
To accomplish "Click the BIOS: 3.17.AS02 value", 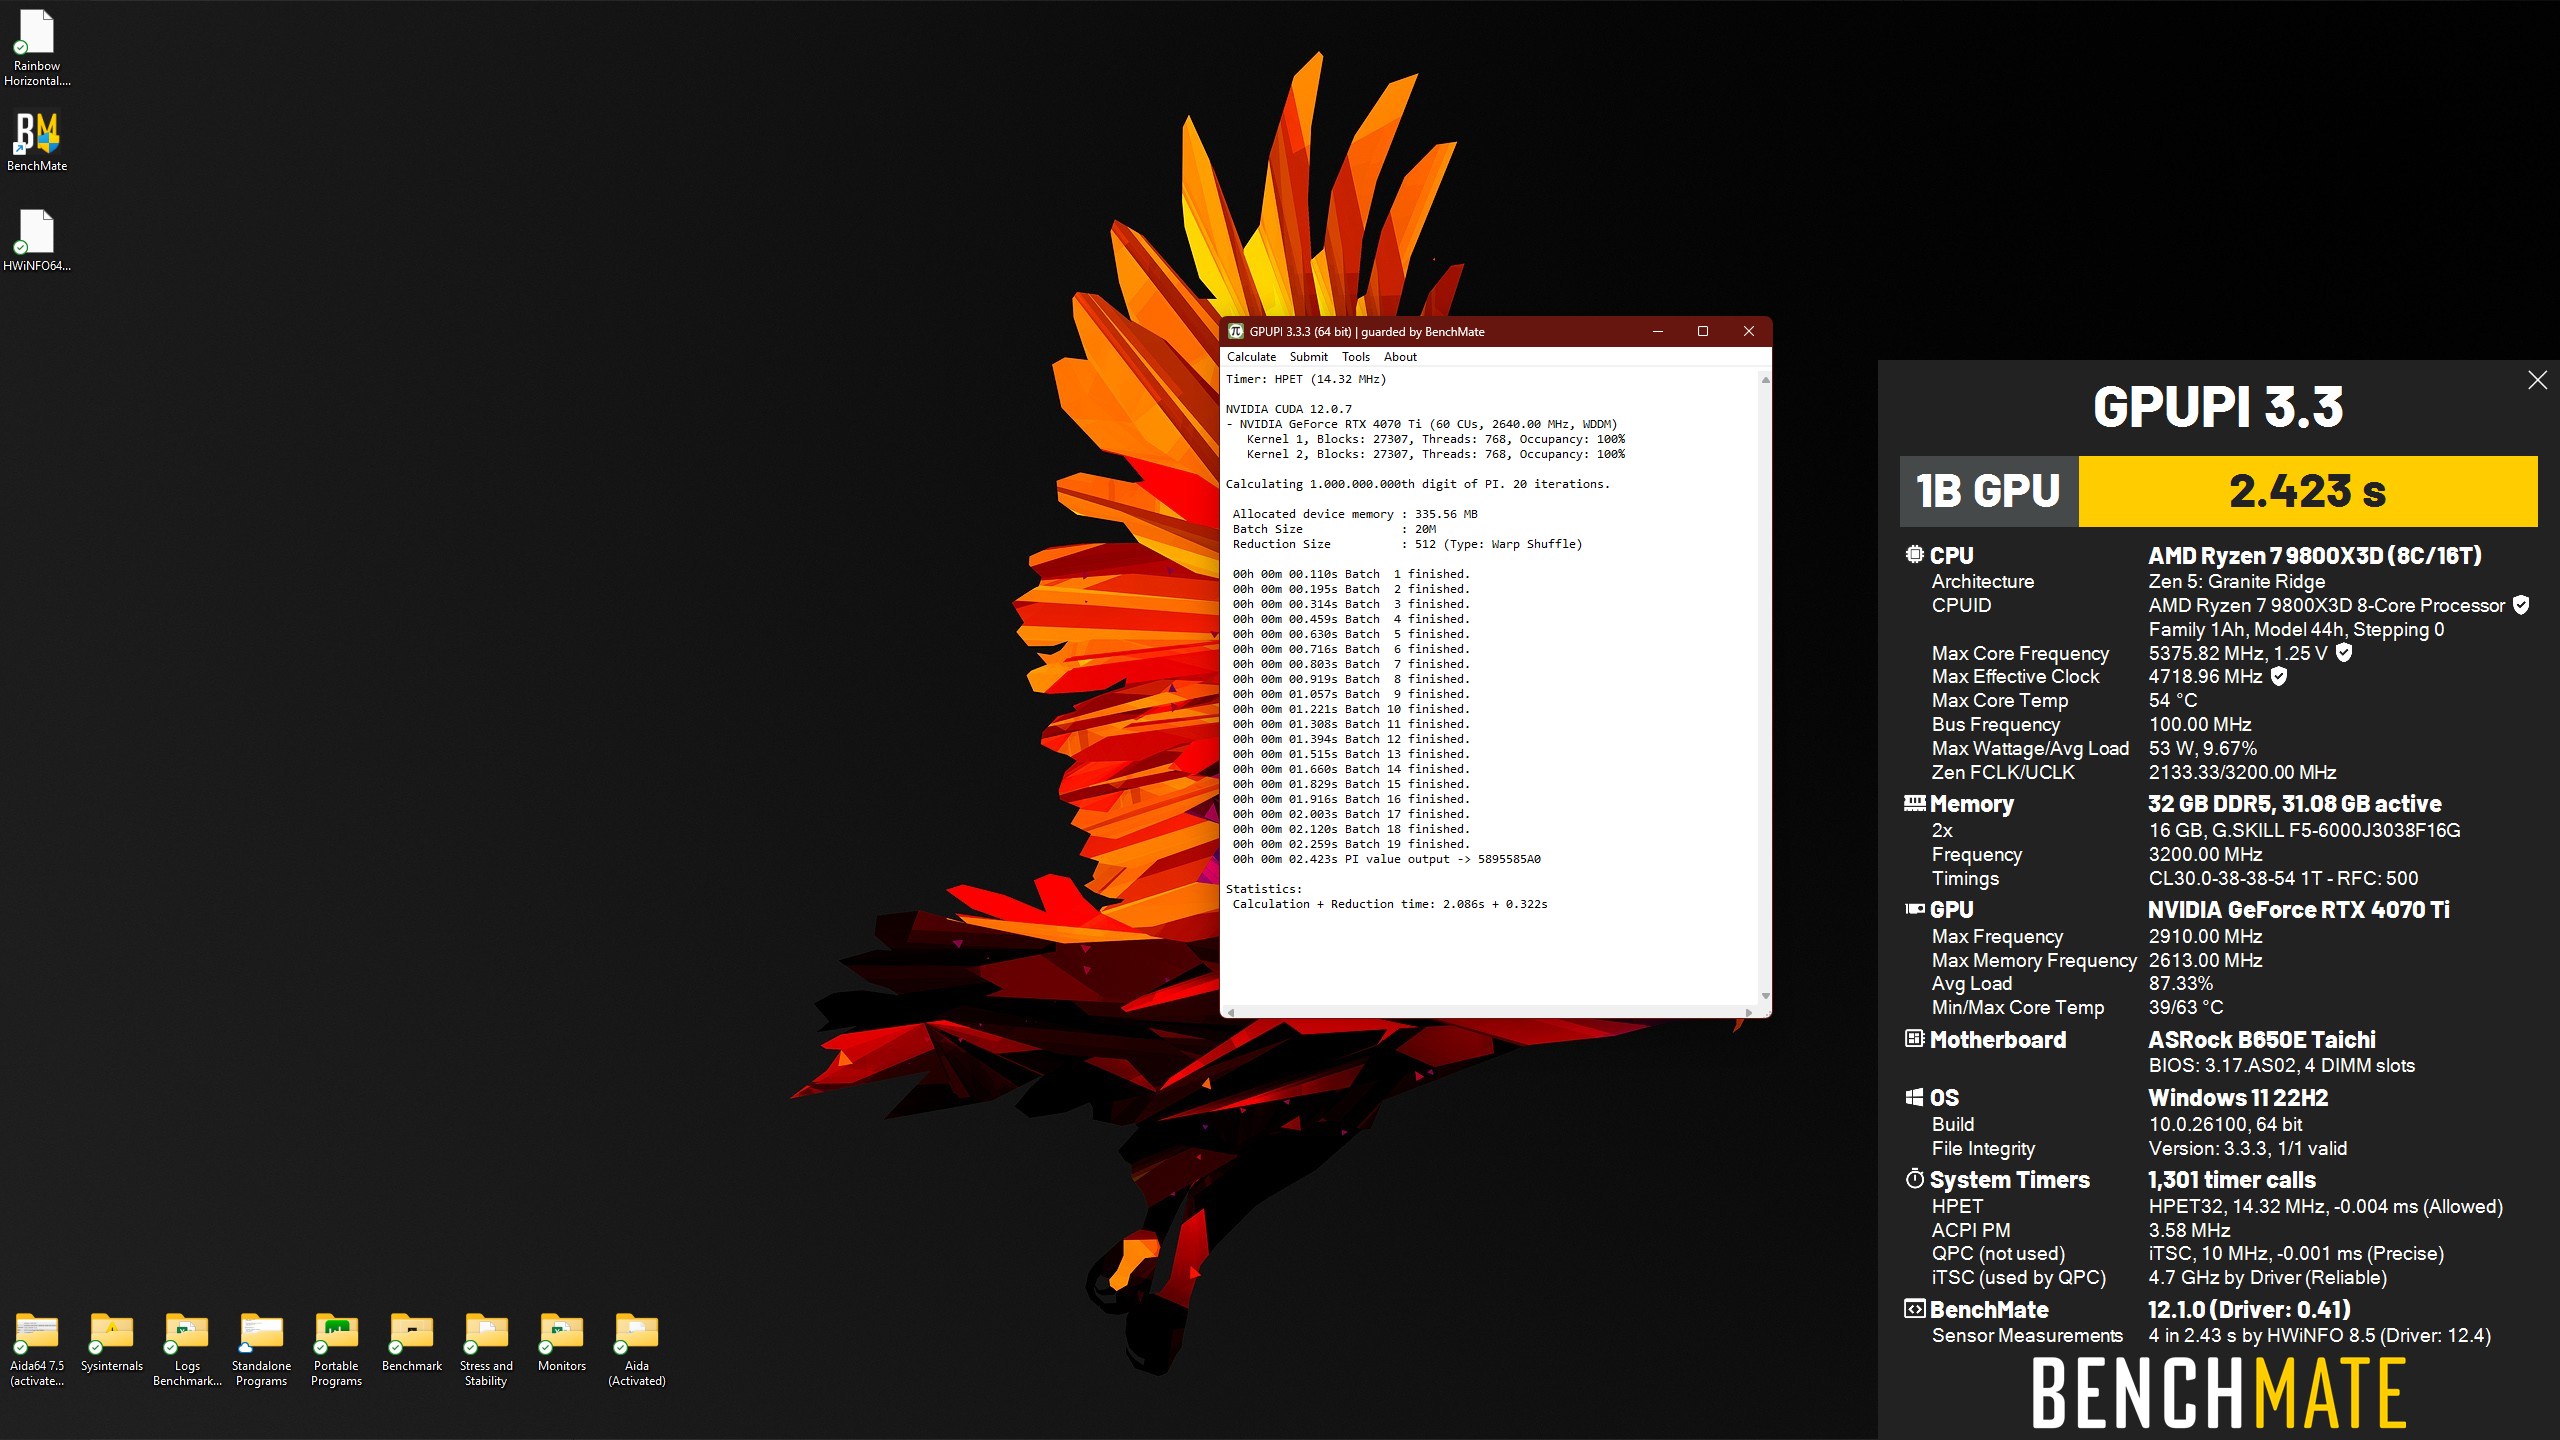I will (2281, 1065).
